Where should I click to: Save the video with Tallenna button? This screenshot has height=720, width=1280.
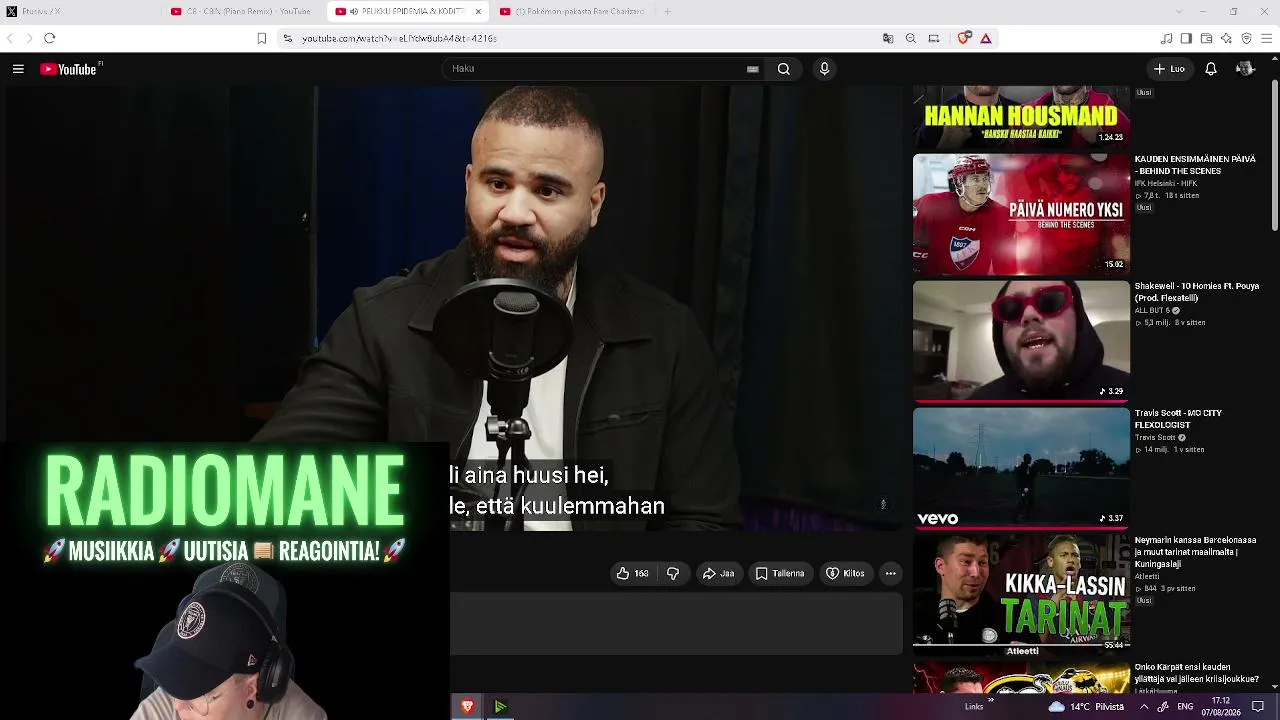(780, 573)
